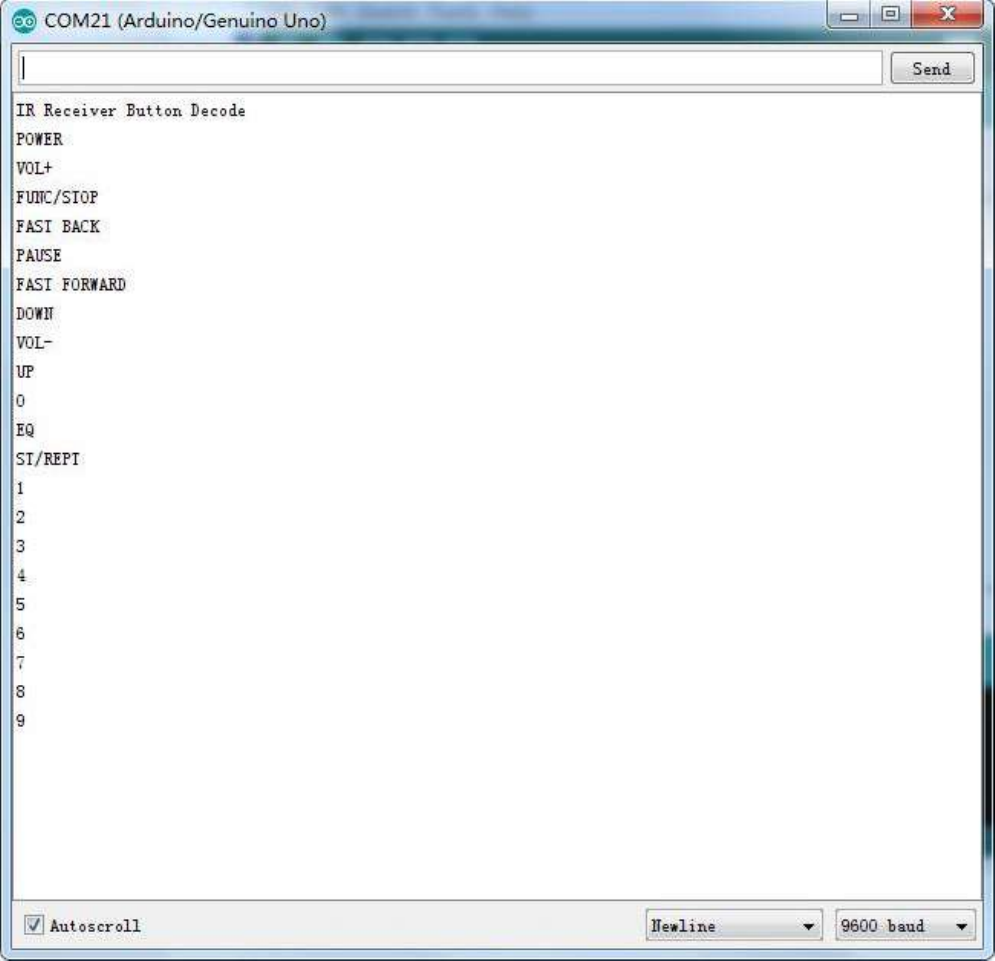Click the 'UP' output line

click(x=25, y=372)
